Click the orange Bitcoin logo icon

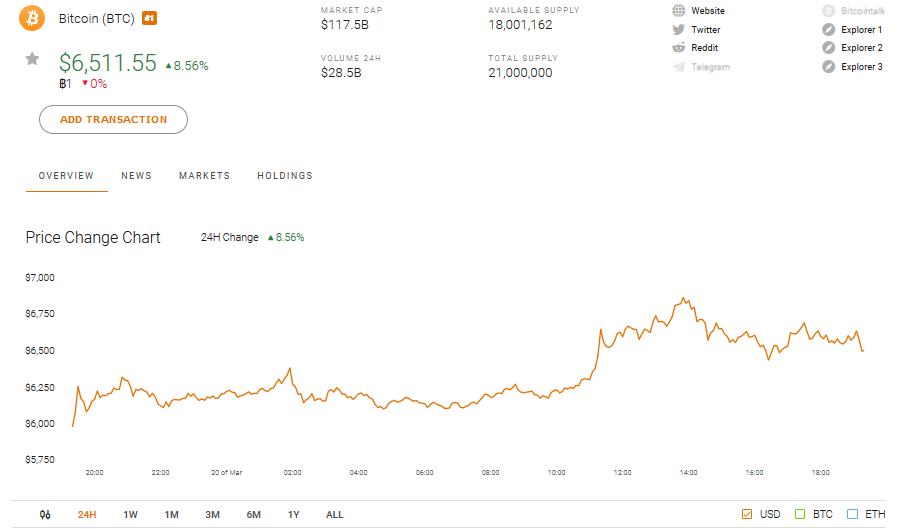coord(32,18)
